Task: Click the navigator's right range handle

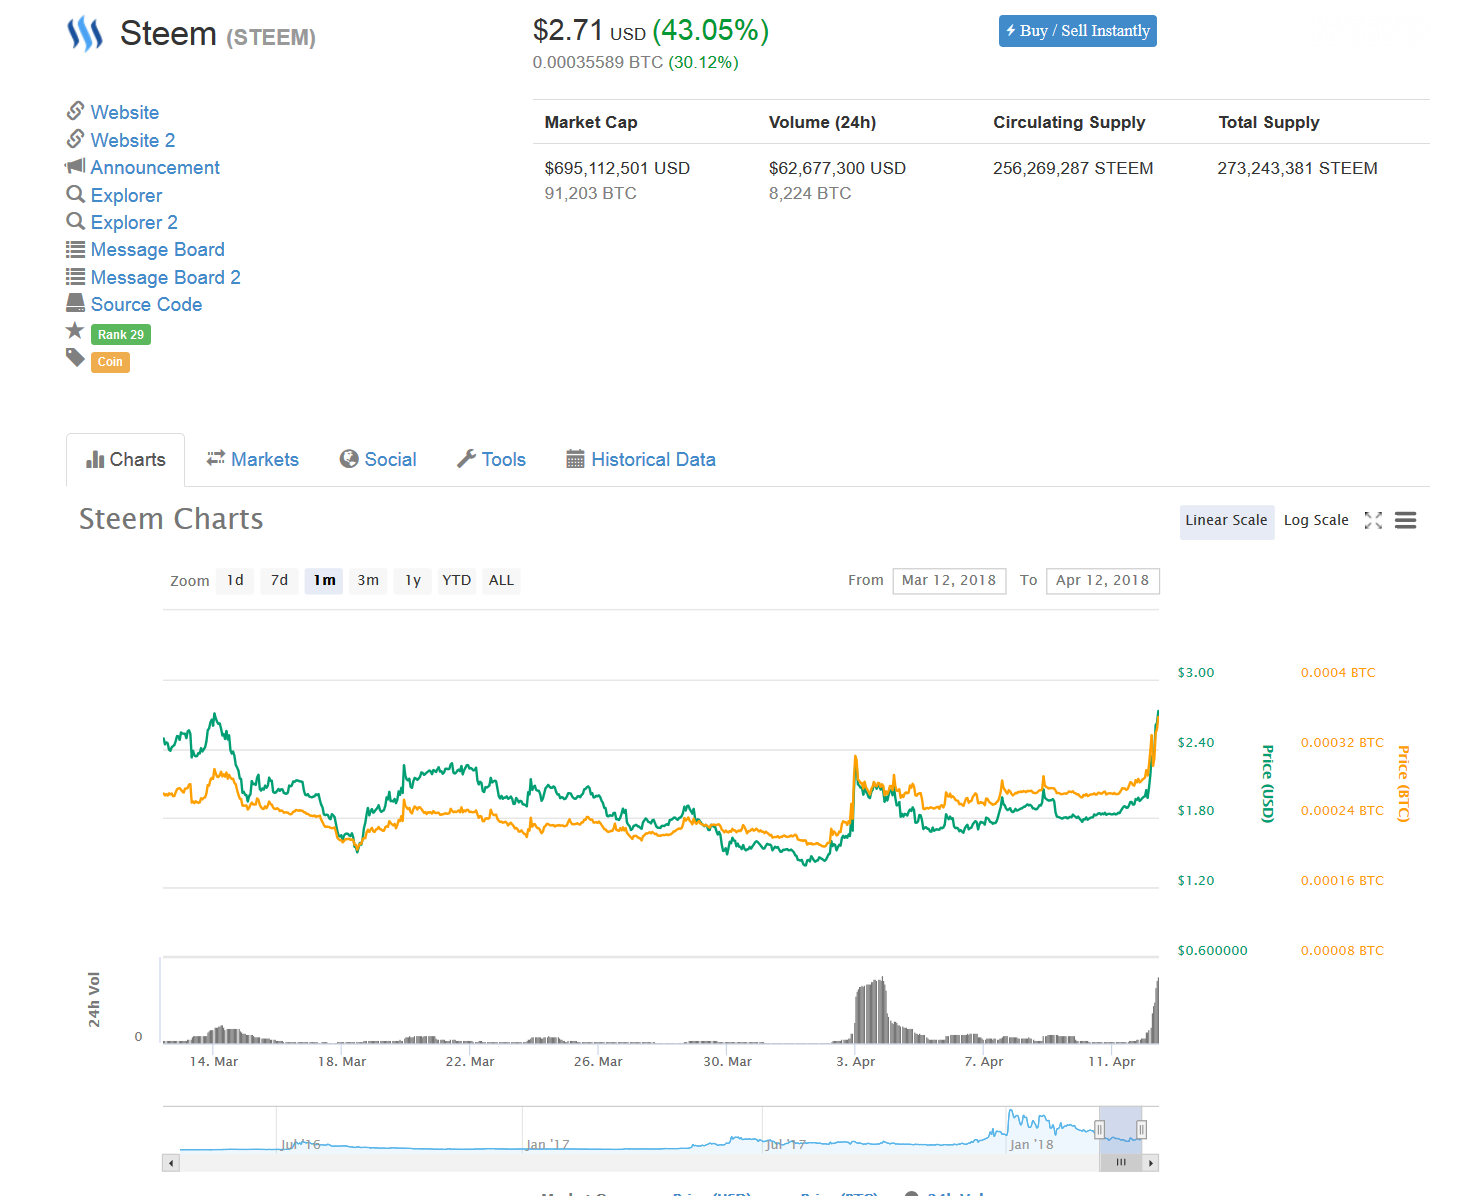Action: [1141, 1130]
